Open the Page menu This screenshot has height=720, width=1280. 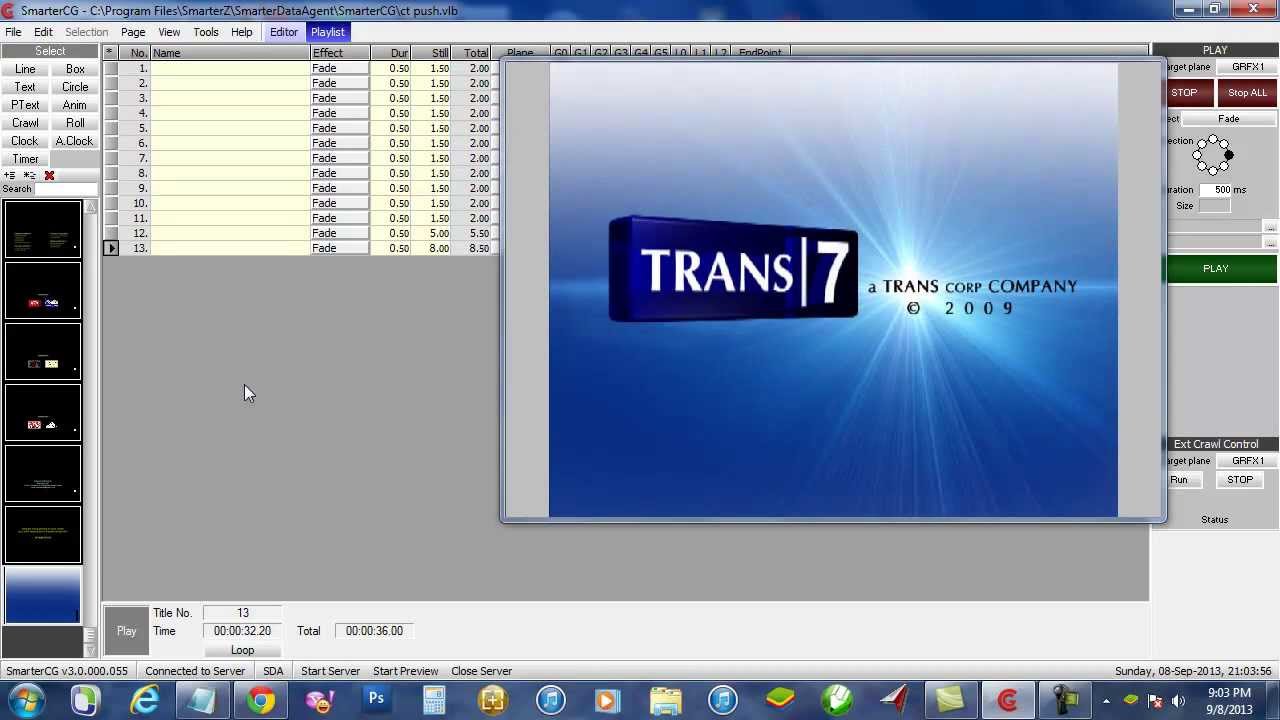133,32
